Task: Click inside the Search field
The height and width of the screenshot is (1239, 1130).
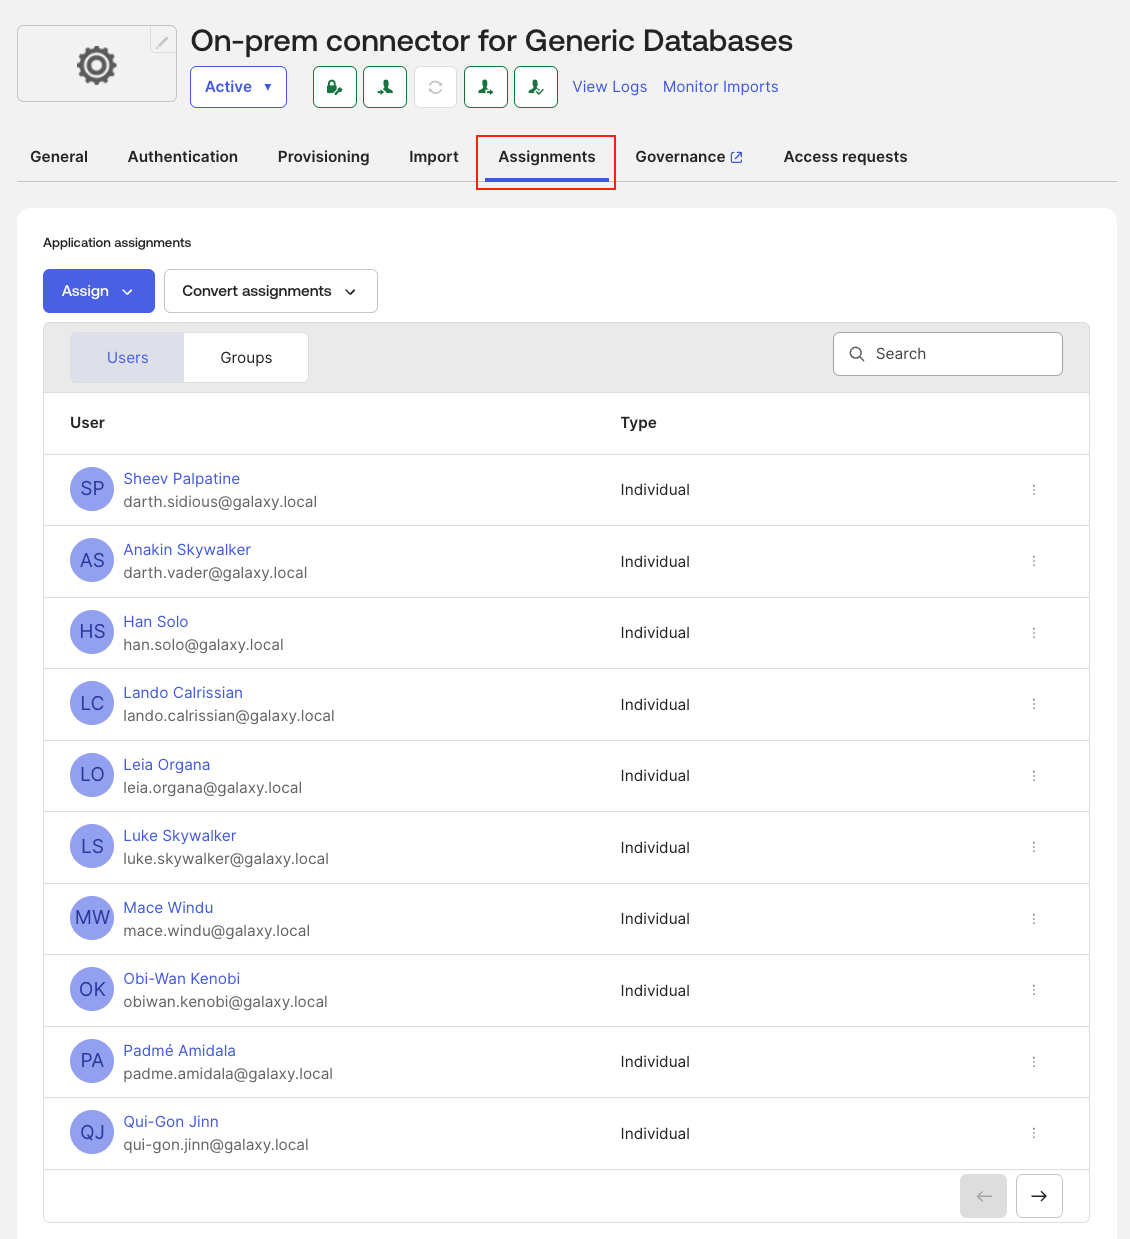Action: (x=947, y=353)
